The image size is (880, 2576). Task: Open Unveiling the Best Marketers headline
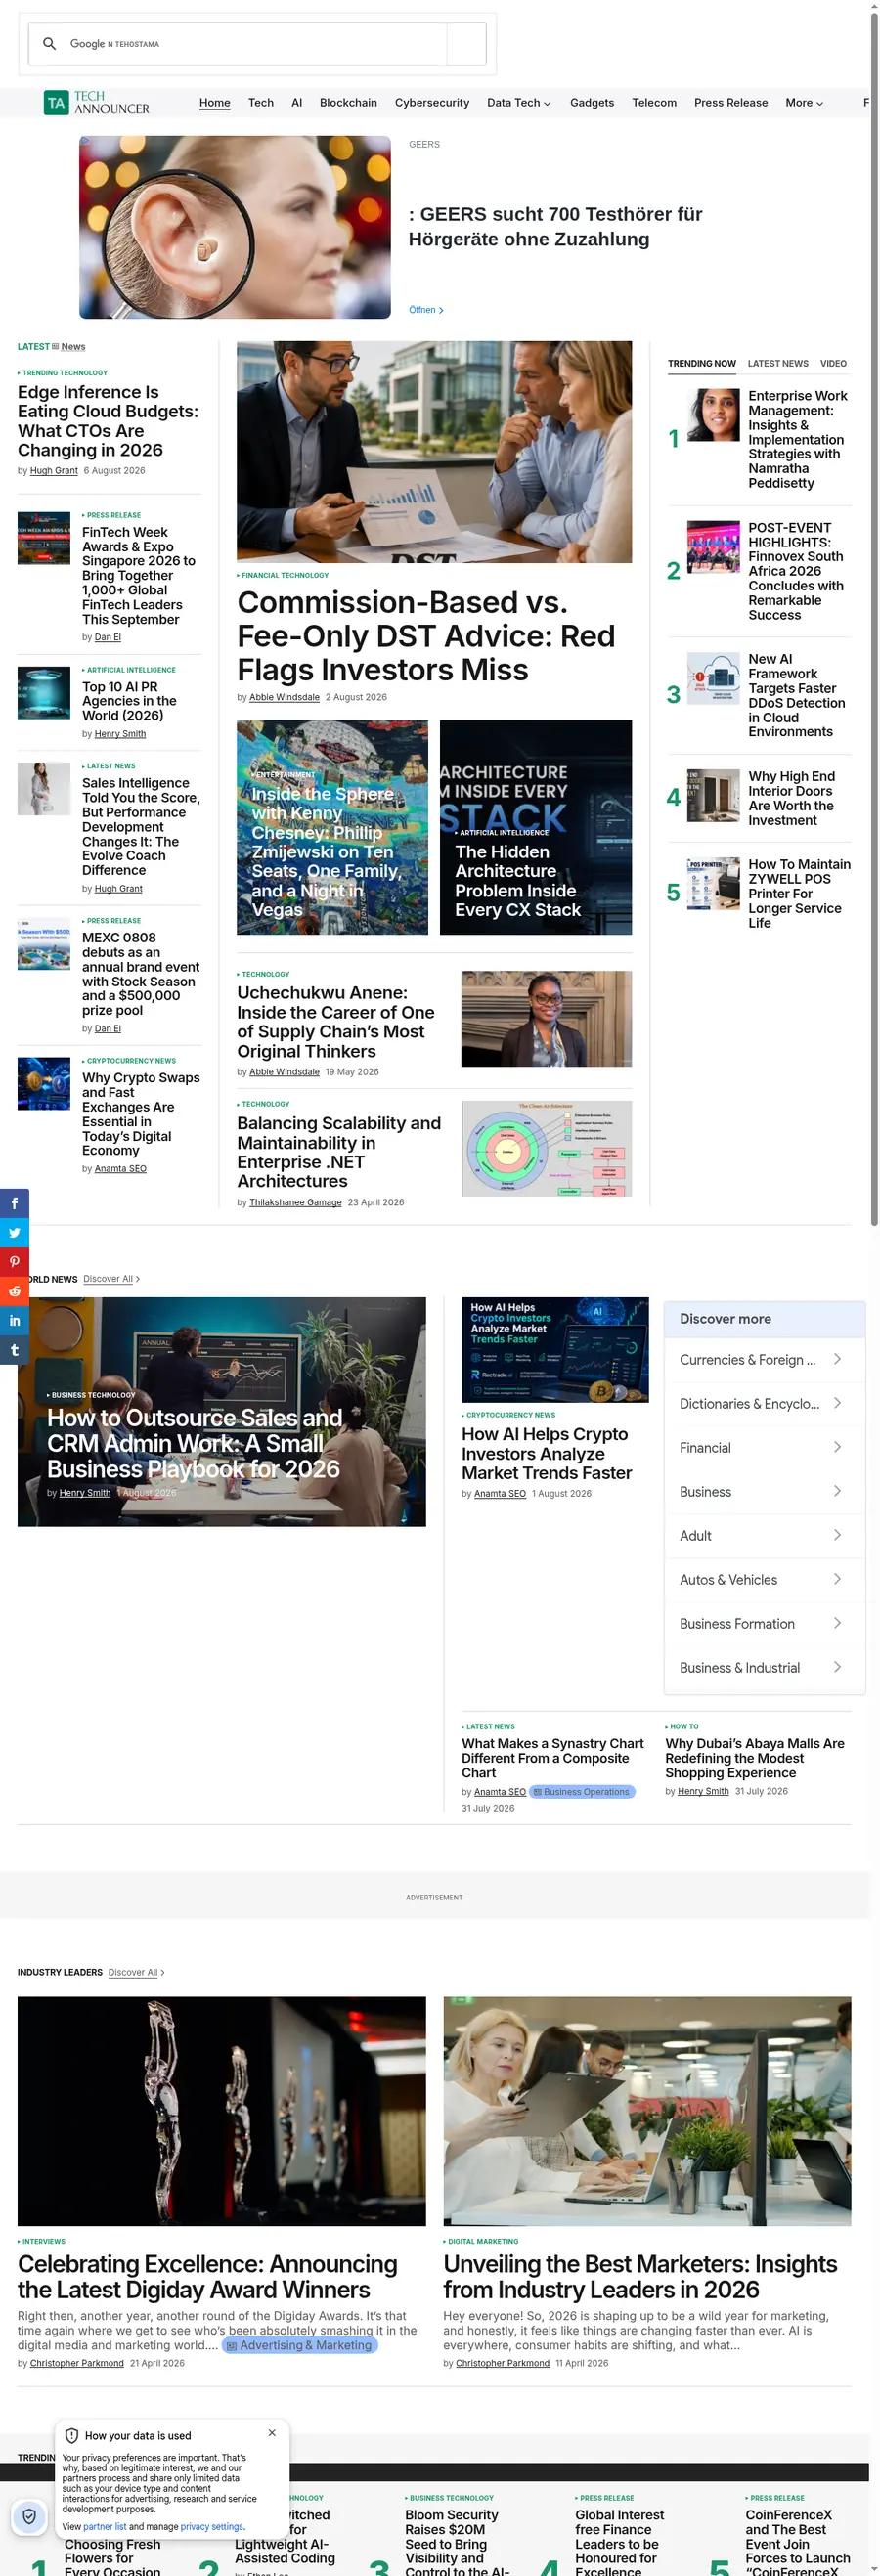(640, 2277)
